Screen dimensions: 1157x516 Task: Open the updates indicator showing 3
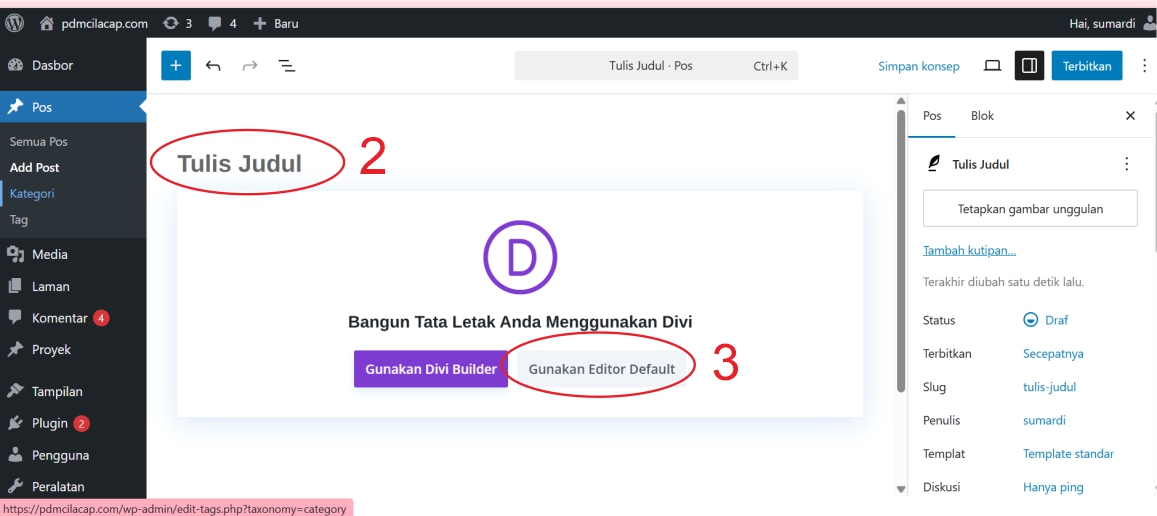click(x=177, y=23)
